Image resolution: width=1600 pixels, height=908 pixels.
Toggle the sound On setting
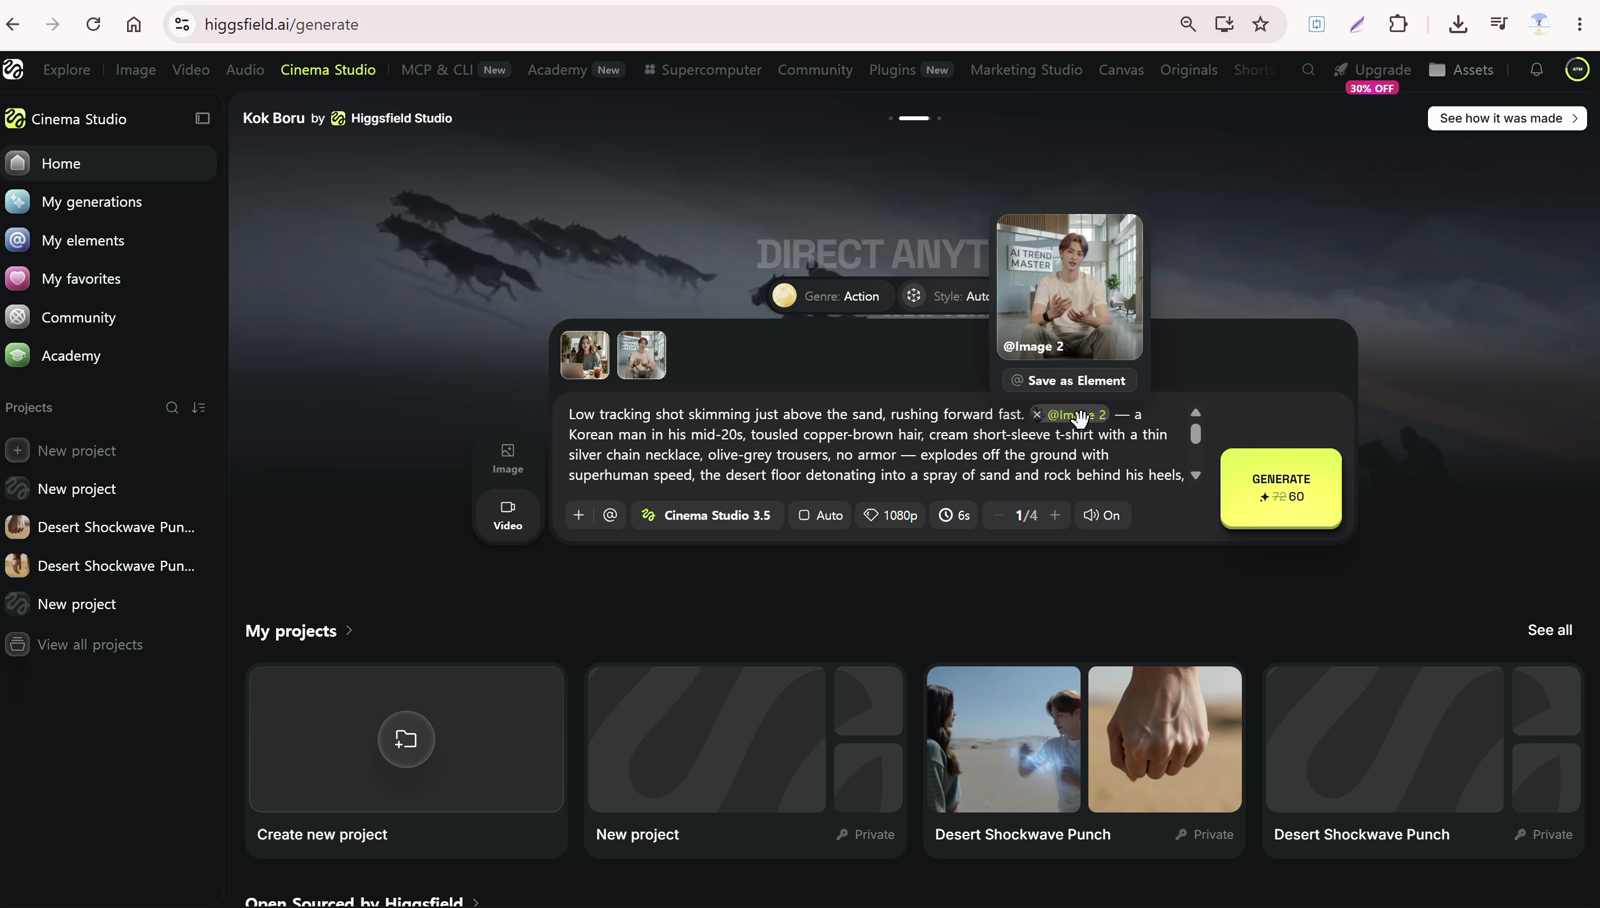[x=1101, y=515]
